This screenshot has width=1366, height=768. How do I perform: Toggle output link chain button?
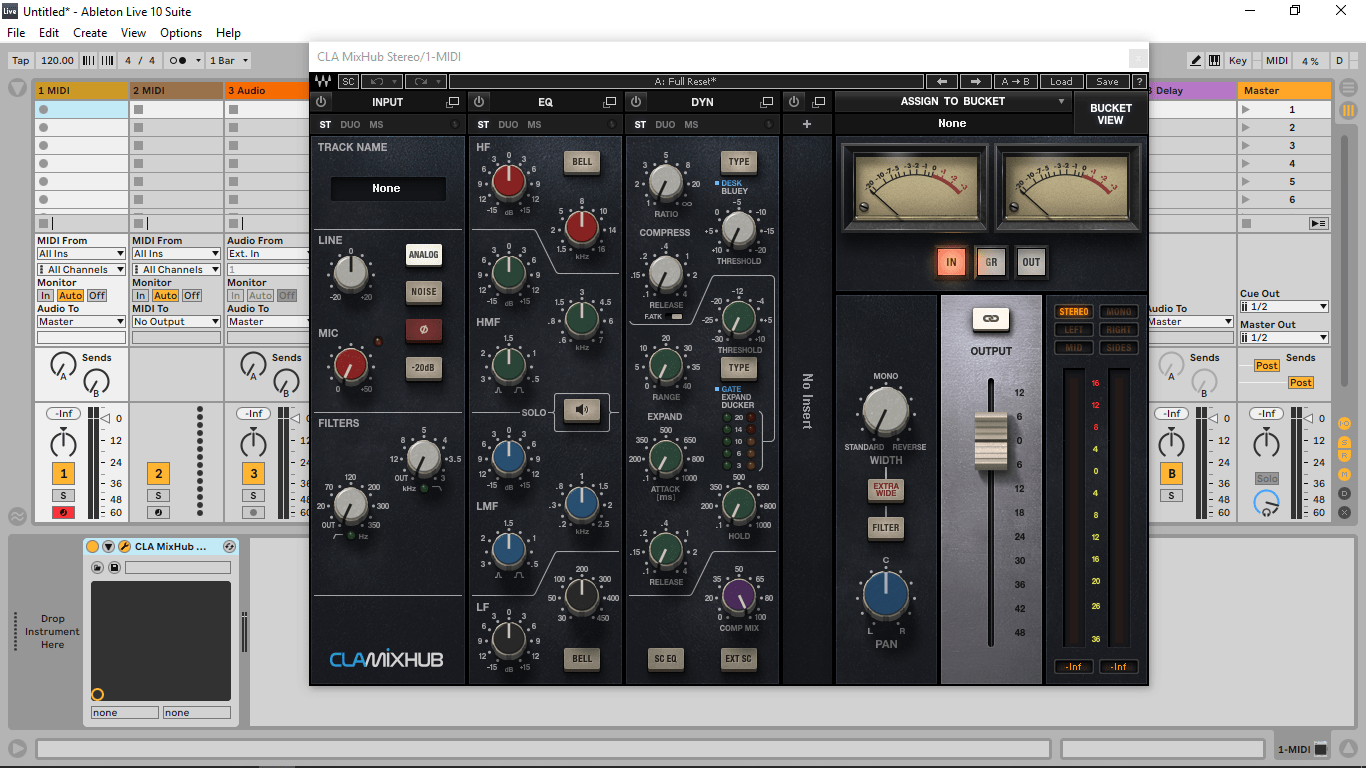click(x=991, y=319)
